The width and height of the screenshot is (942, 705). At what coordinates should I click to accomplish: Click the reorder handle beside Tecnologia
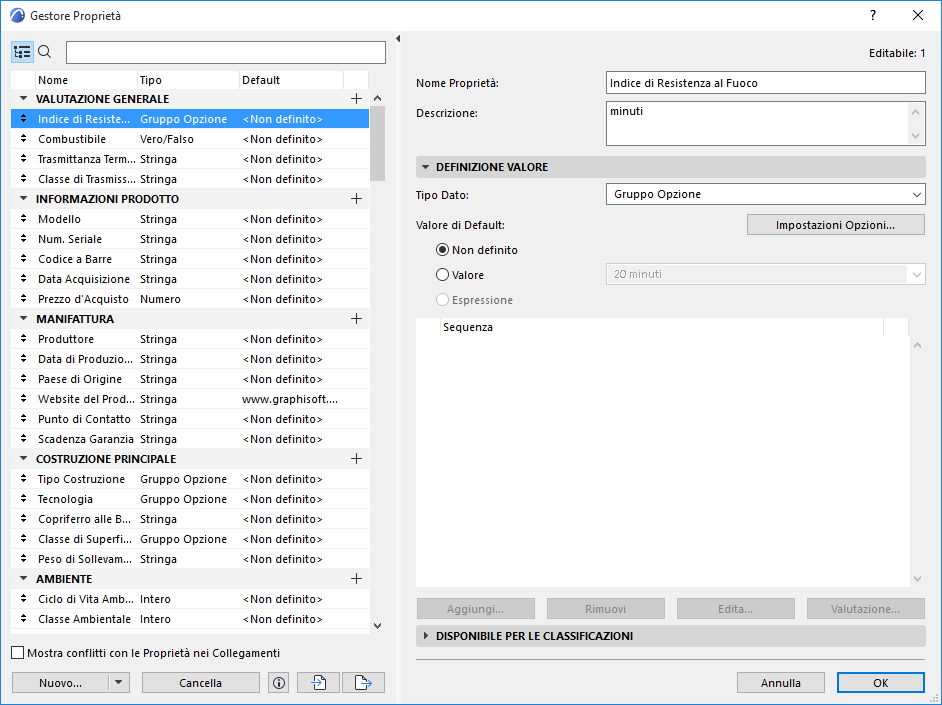point(23,498)
